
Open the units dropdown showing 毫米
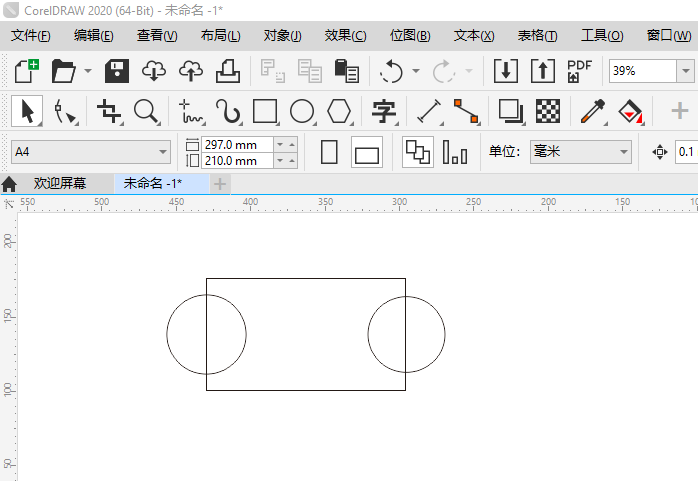coord(580,152)
